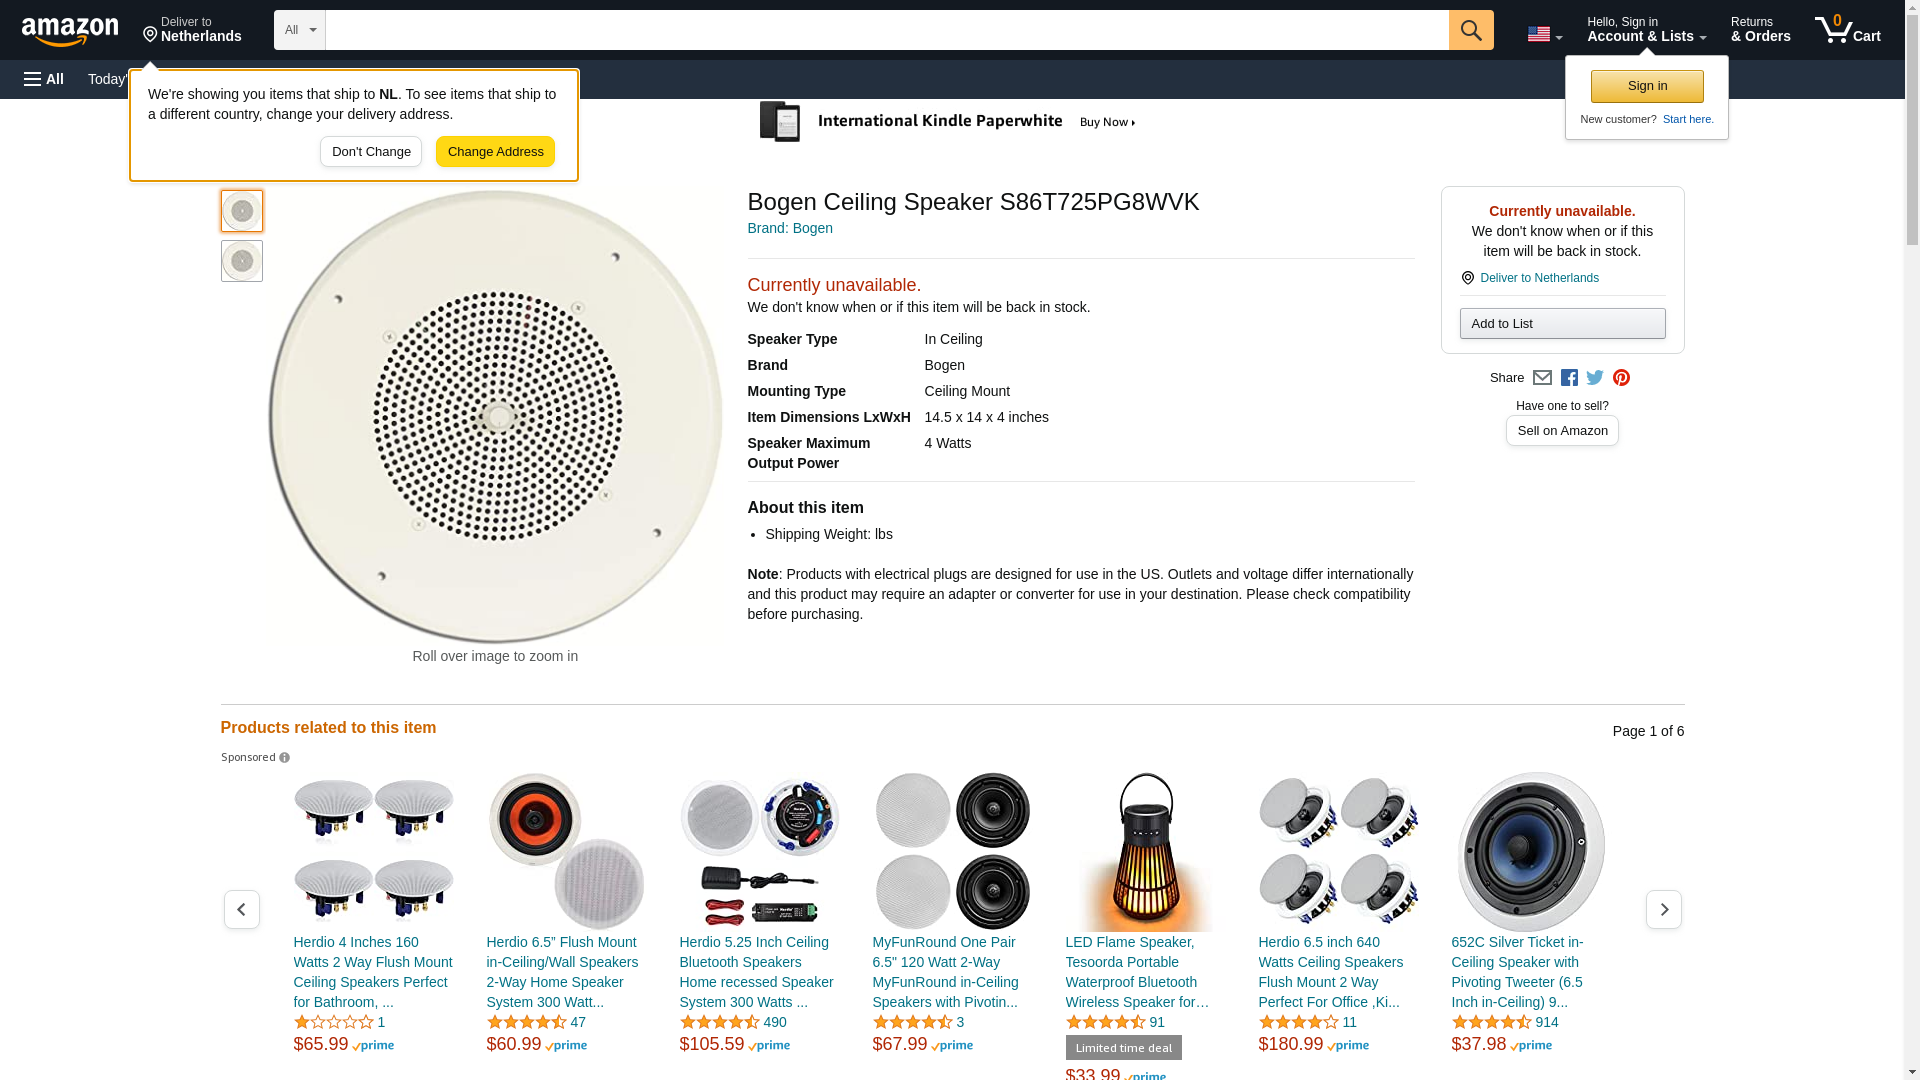This screenshot has height=1080, width=1920.
Task: Click the yellow Sign in button
Action: (1647, 86)
